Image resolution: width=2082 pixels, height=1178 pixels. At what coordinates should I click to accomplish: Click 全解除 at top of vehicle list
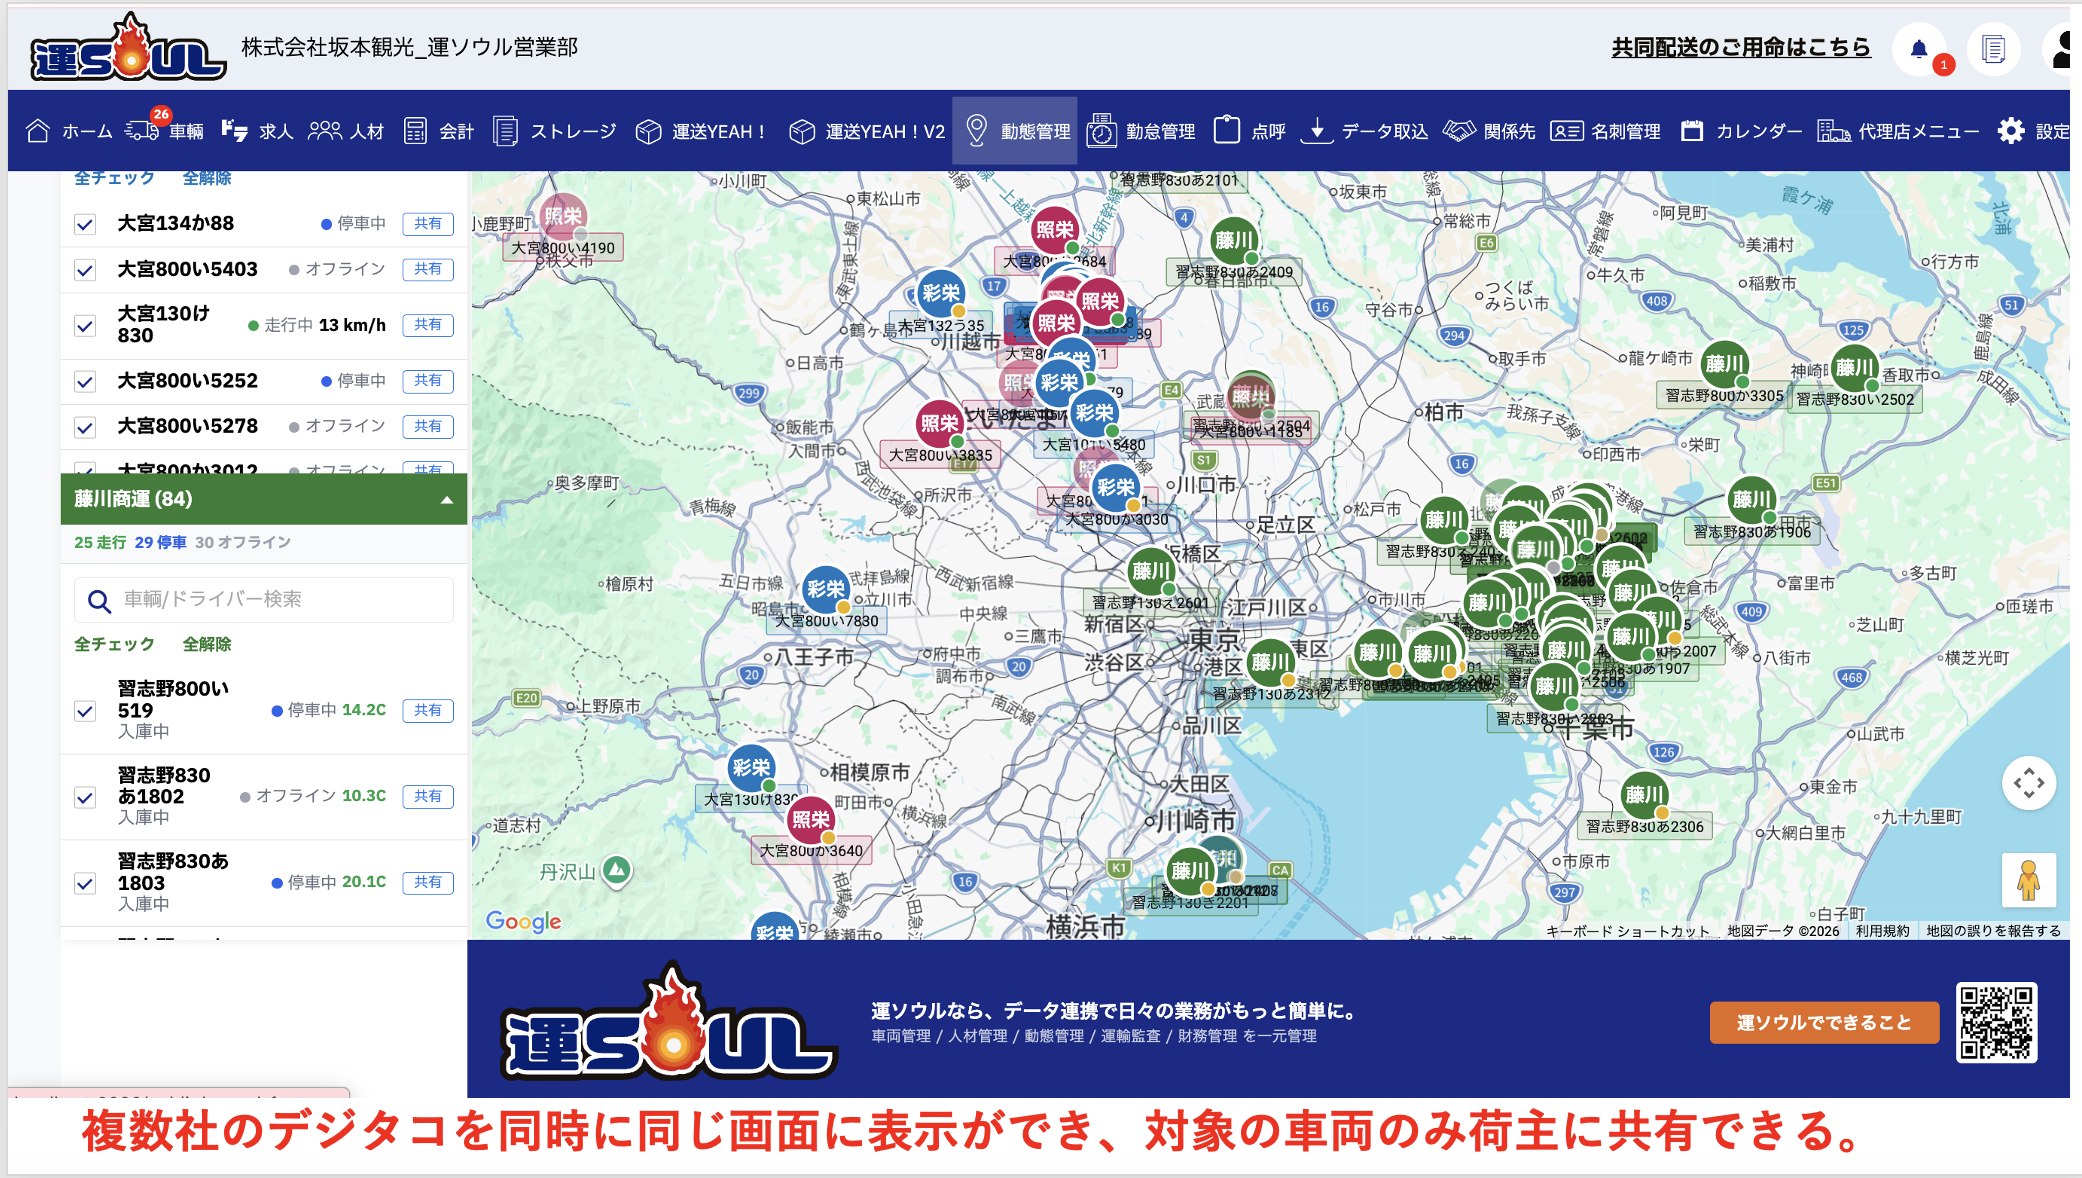(207, 178)
